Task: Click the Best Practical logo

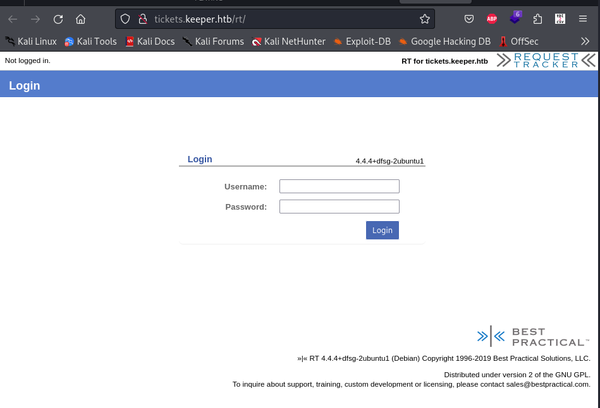Action: 532,335
